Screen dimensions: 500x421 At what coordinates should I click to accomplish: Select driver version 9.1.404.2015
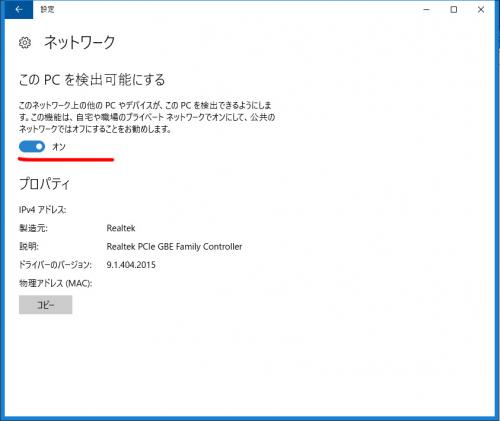(131, 265)
